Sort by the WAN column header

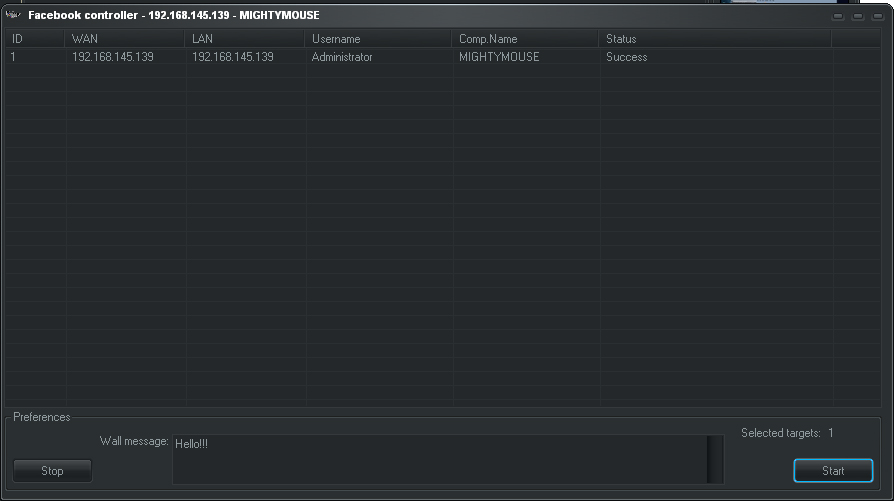coord(124,39)
